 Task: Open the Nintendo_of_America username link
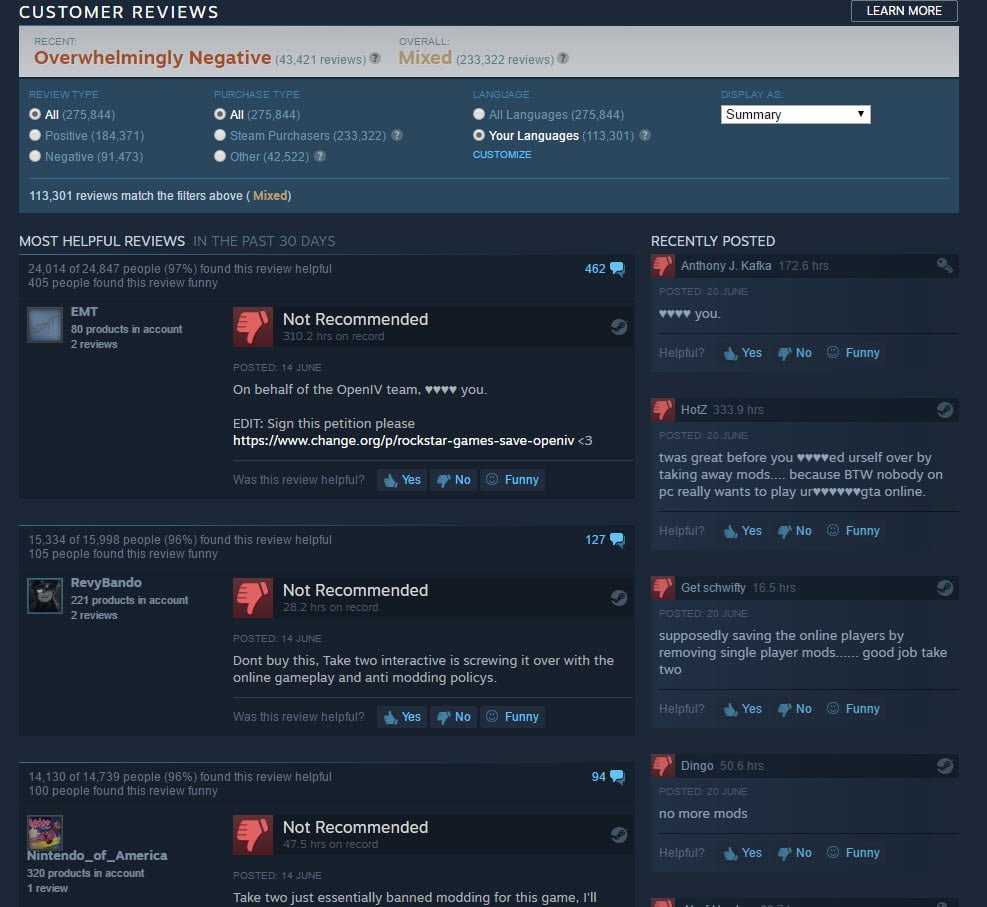tap(97, 856)
